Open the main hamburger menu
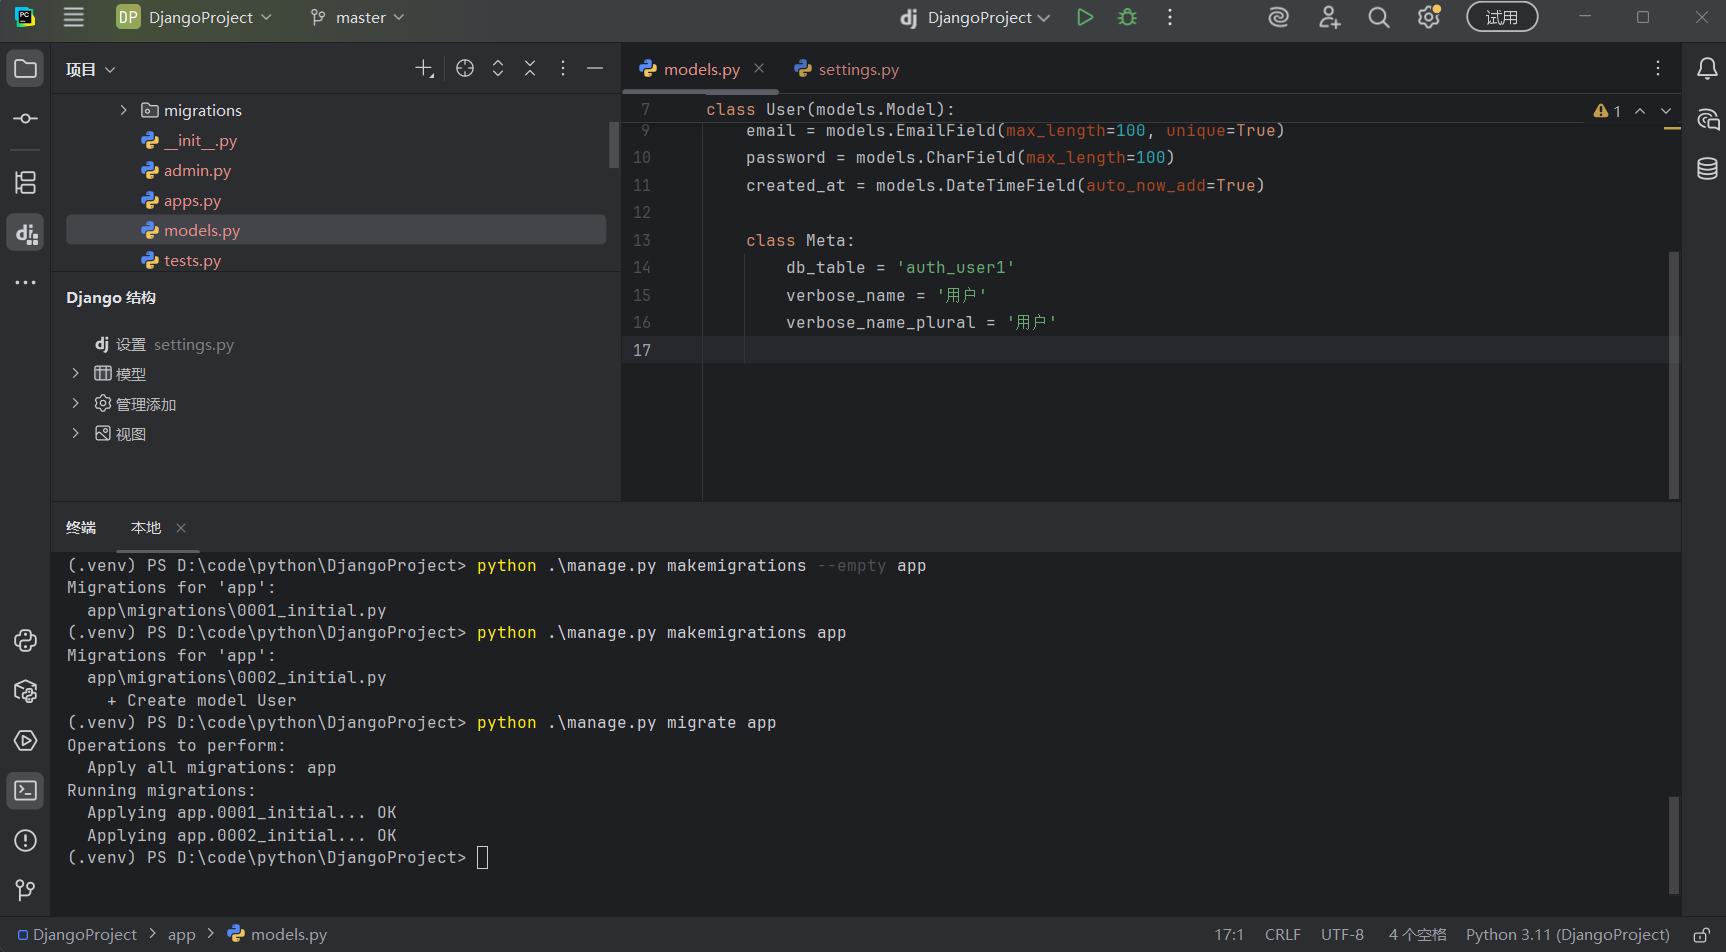Image resolution: width=1726 pixels, height=952 pixels. click(x=73, y=17)
